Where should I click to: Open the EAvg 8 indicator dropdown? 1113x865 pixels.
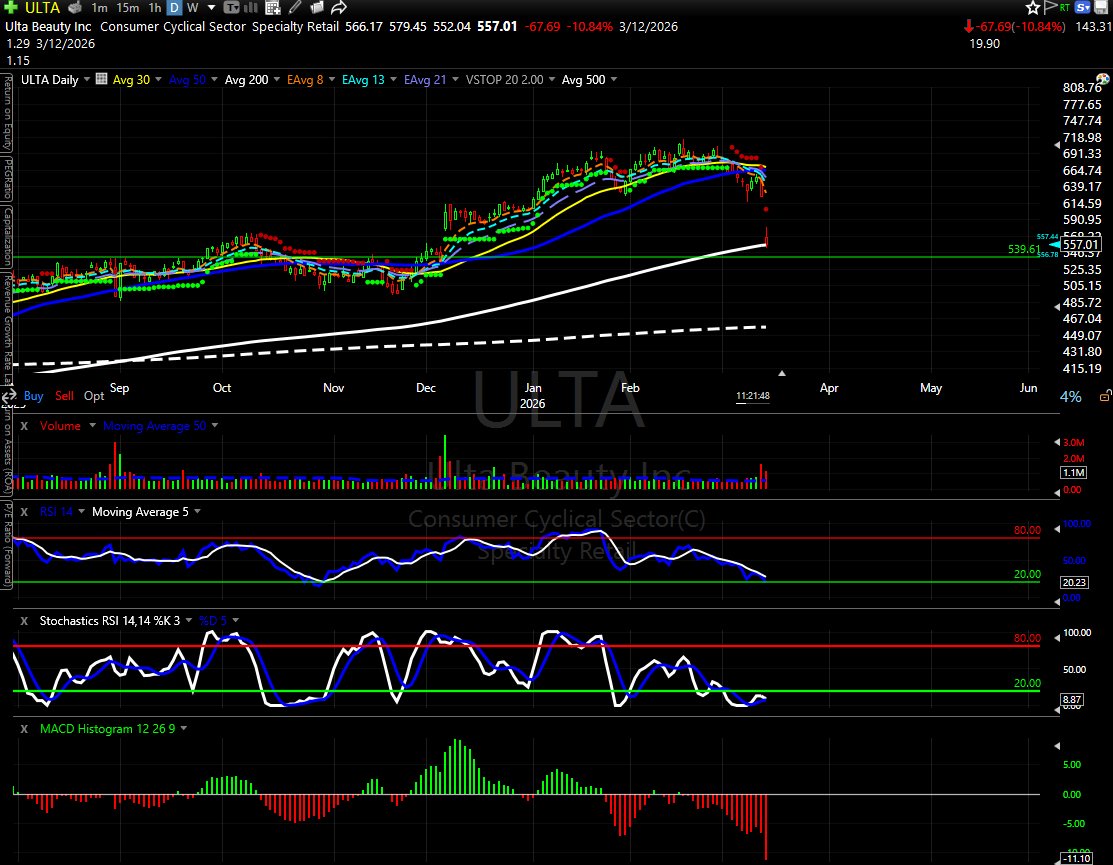331,79
